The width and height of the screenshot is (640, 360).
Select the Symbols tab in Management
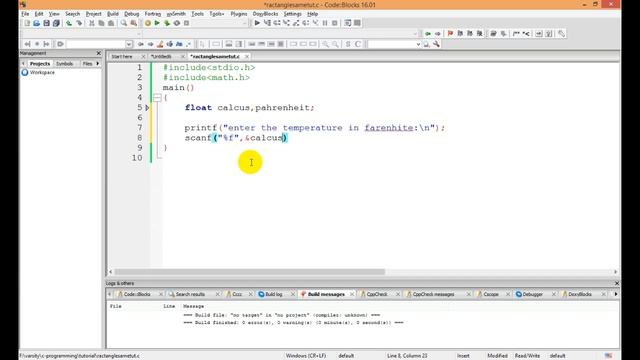pyautogui.click(x=64, y=64)
